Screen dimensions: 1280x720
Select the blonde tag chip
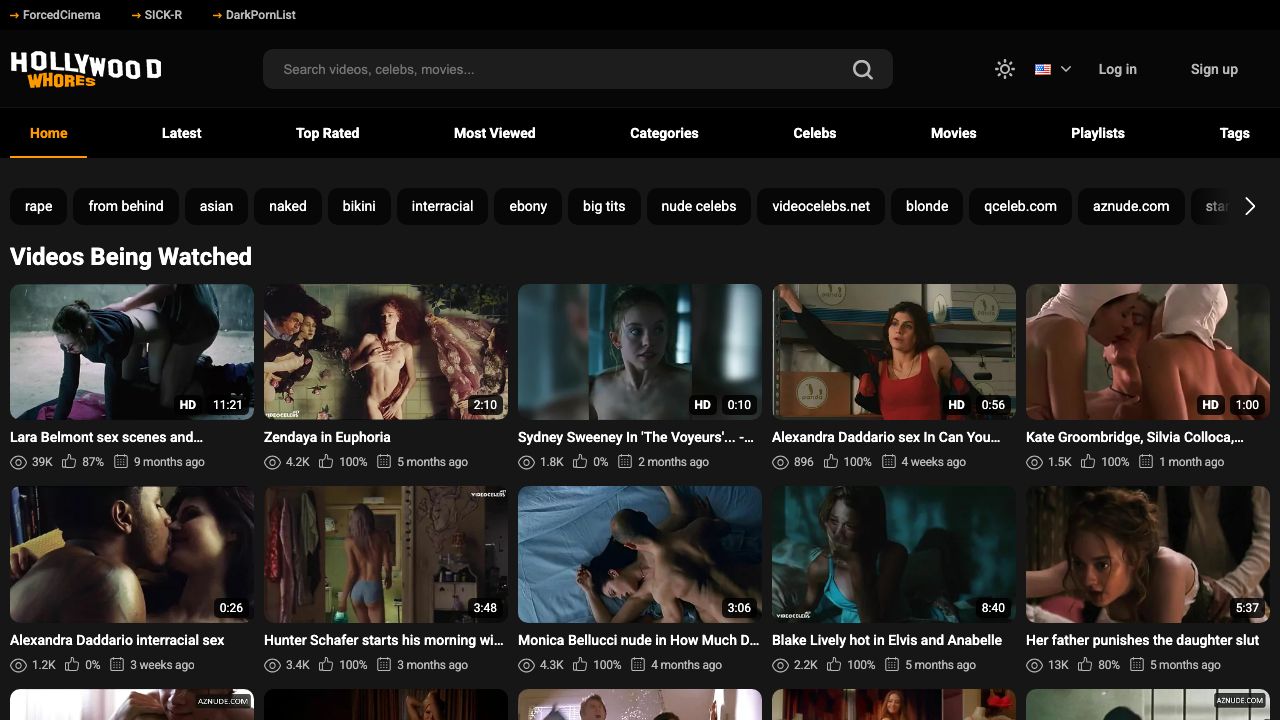pyautogui.click(x=927, y=206)
